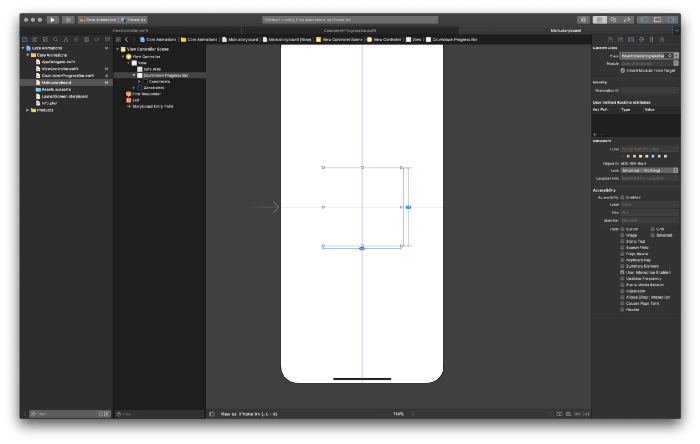Open the Library button in toolbar
Screen dimensions: 700x444
584,19
